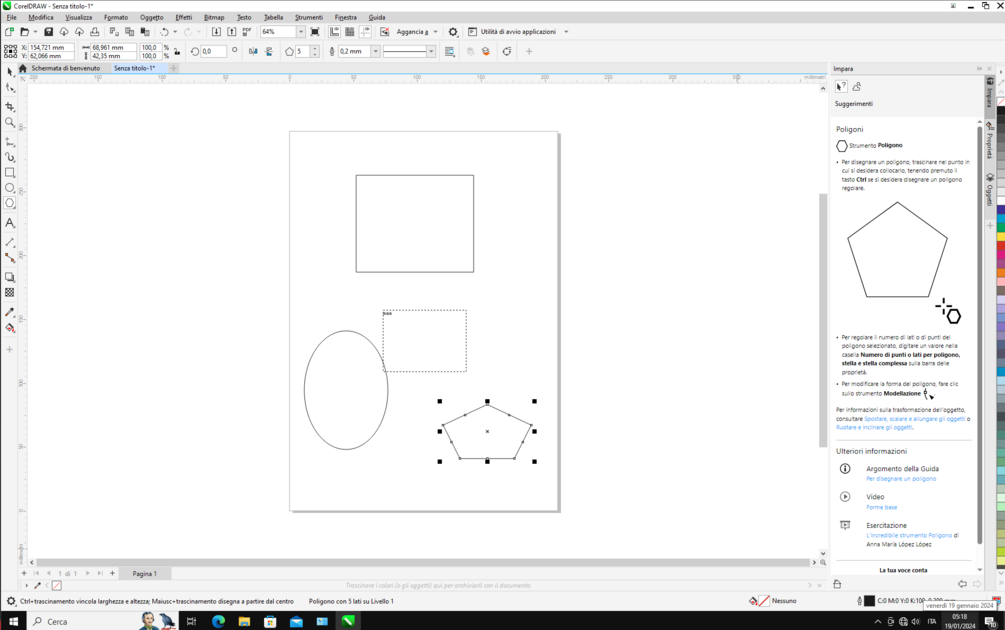Select the Zoom magnifier tool
This screenshot has height=630, width=1005.
click(x=10, y=122)
